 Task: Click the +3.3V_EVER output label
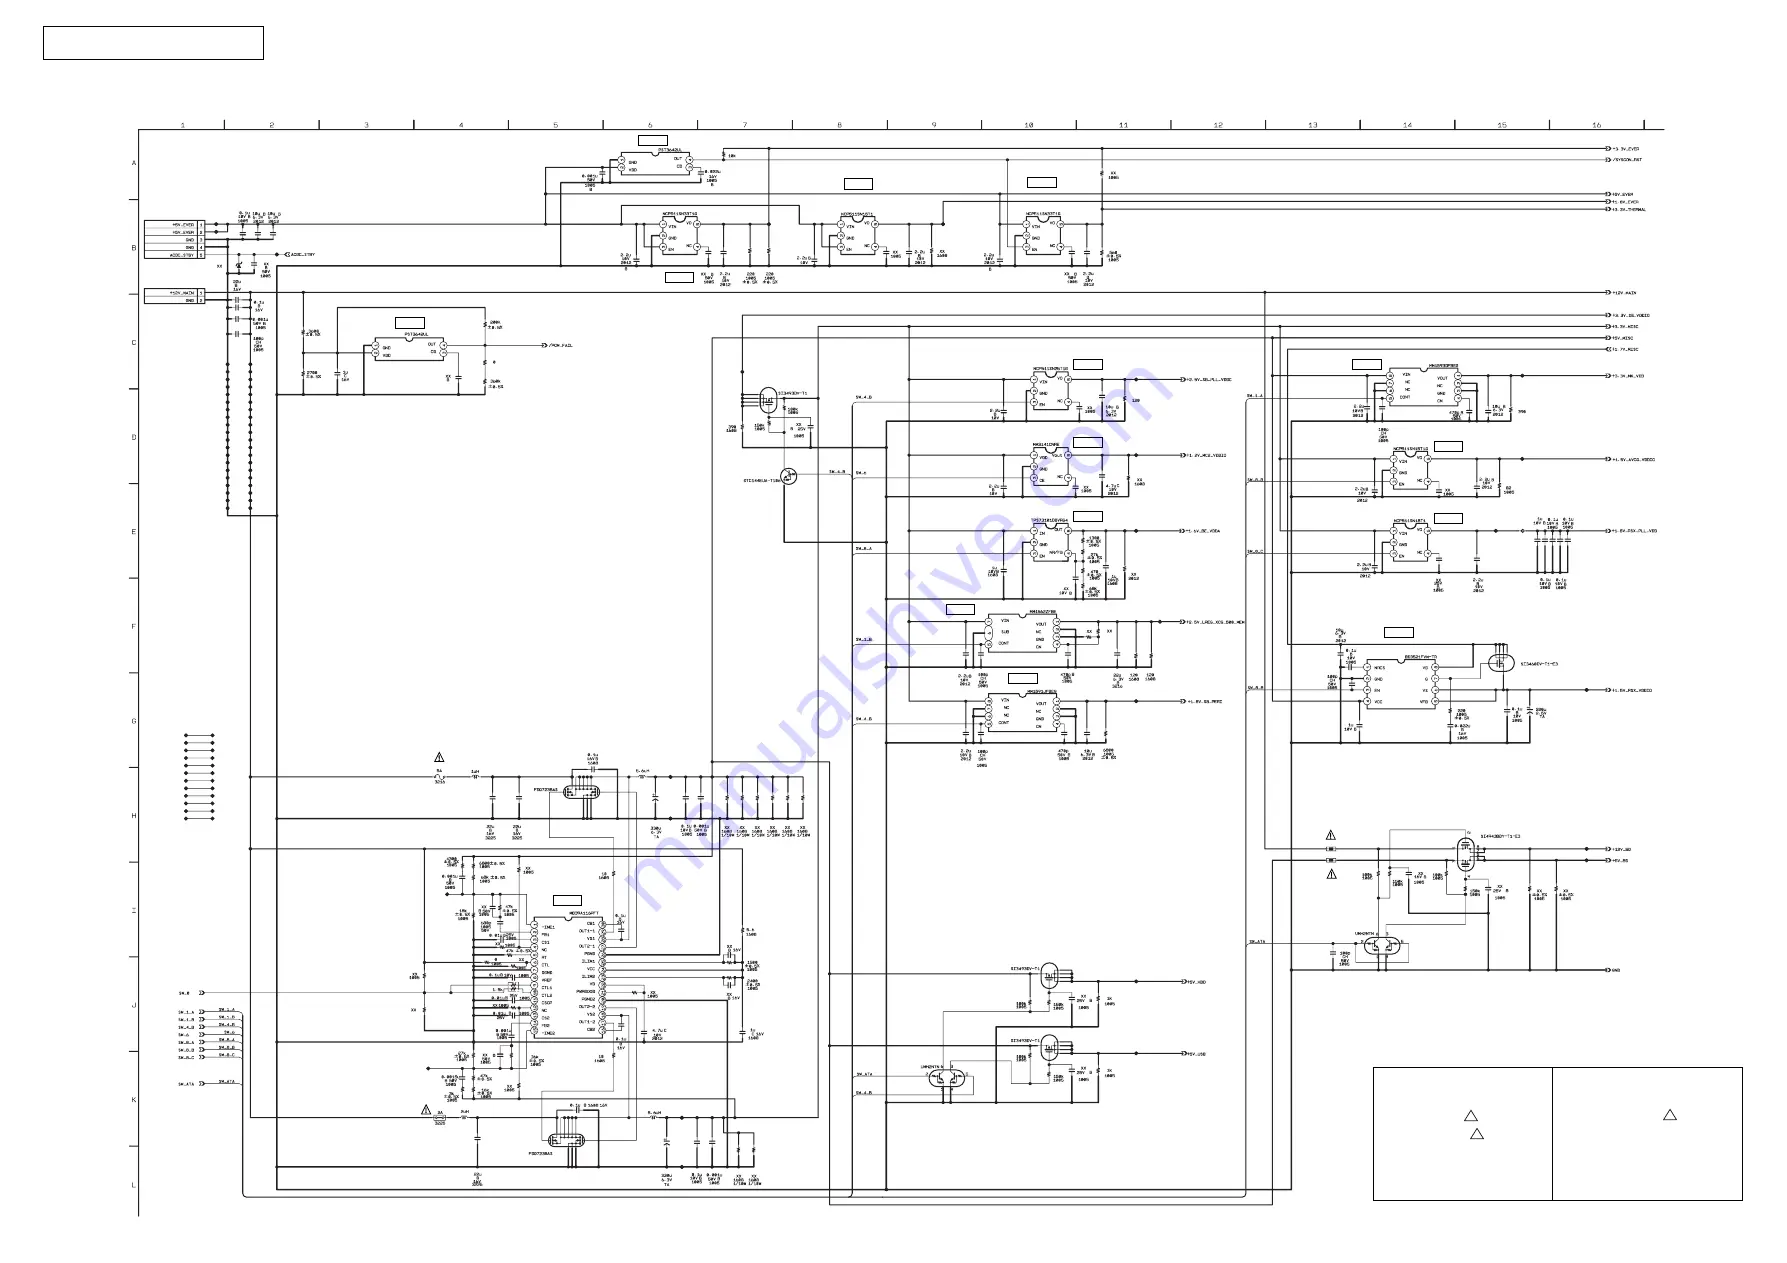point(1625,149)
